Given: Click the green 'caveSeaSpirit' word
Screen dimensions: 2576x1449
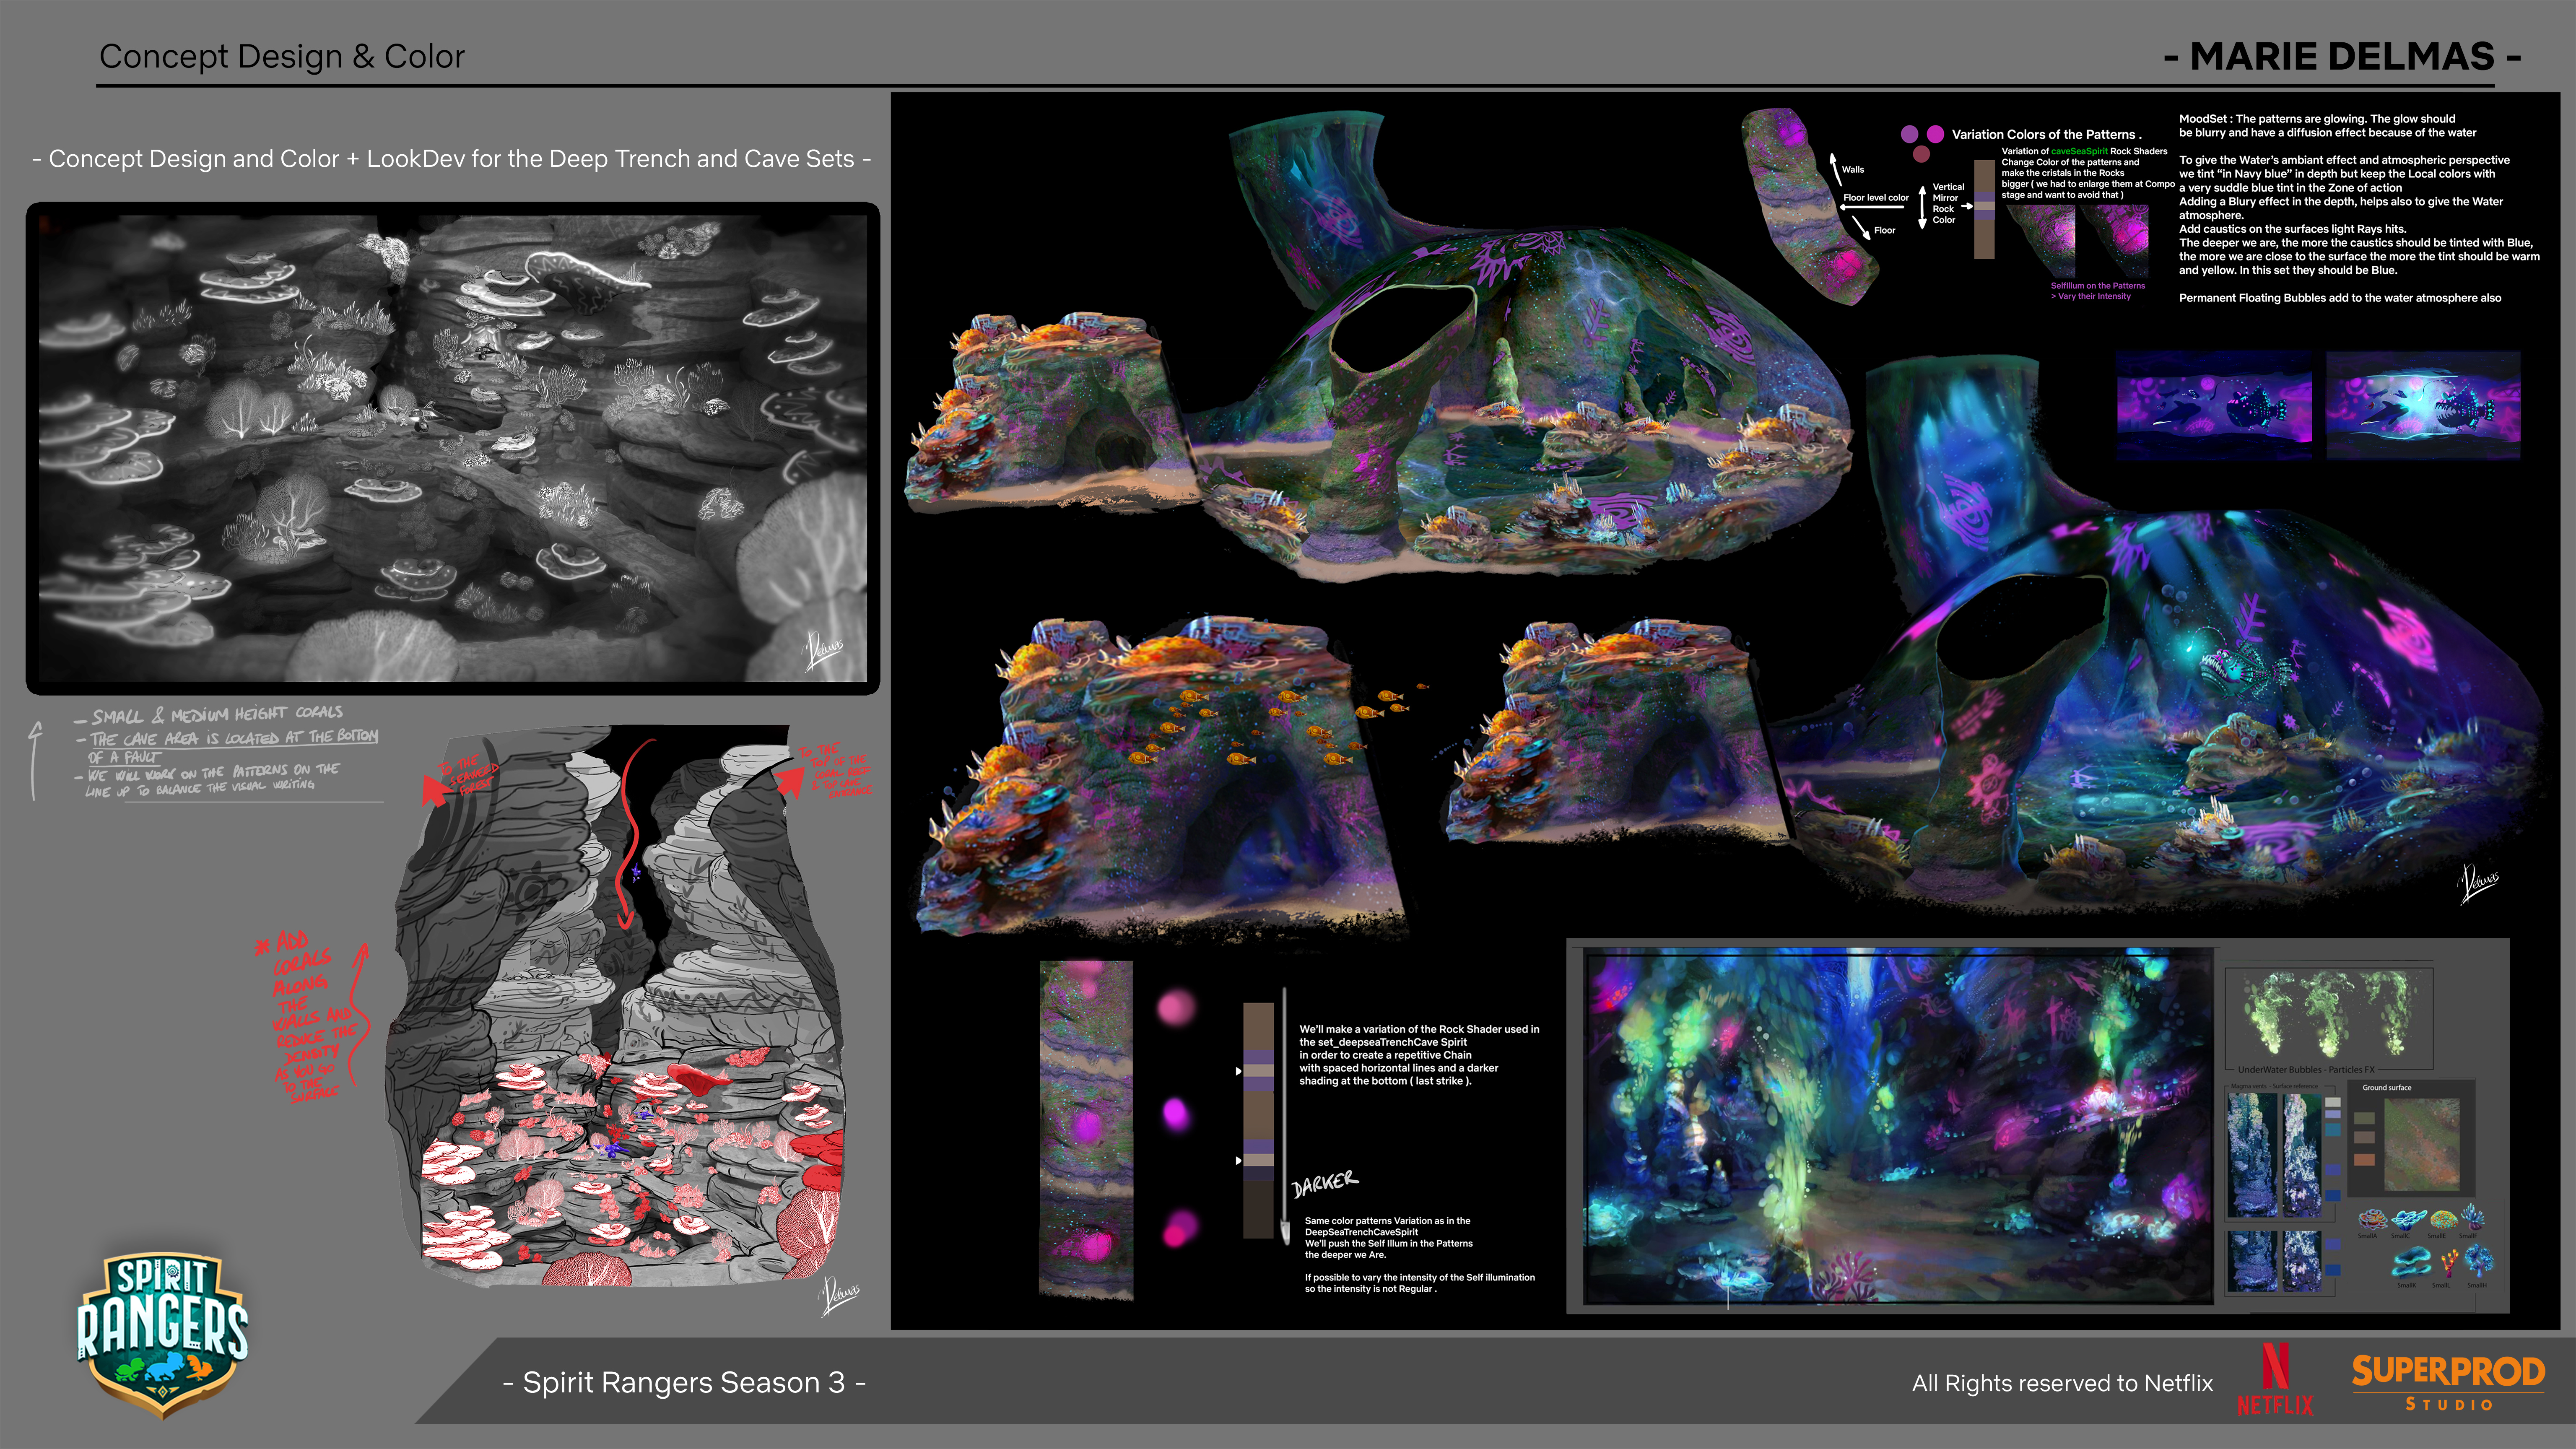Looking at the screenshot, I should (2079, 151).
